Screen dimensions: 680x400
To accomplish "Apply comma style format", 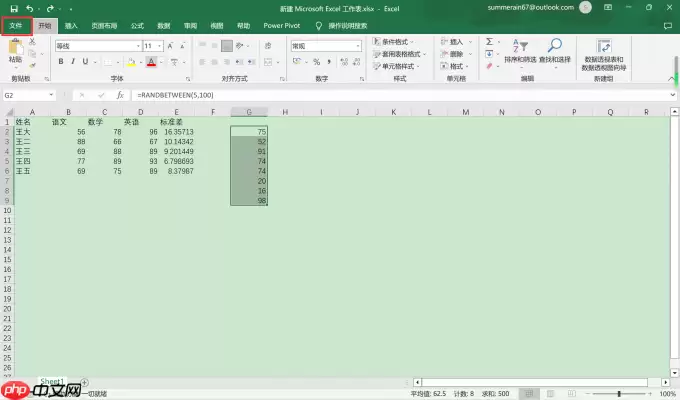I will [329, 62].
